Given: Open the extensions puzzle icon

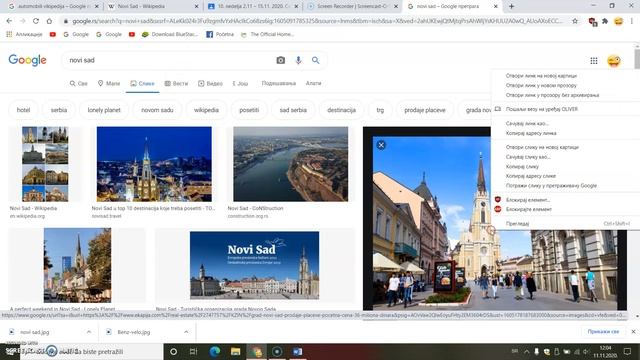Looking at the screenshot, I should [605, 21].
